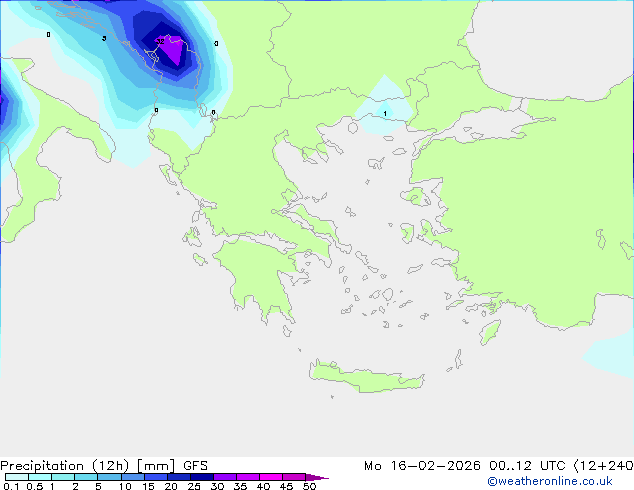Click the 0.1–0.5 mm legend color swatch
This screenshot has height=490, width=634.
pos(17,477)
